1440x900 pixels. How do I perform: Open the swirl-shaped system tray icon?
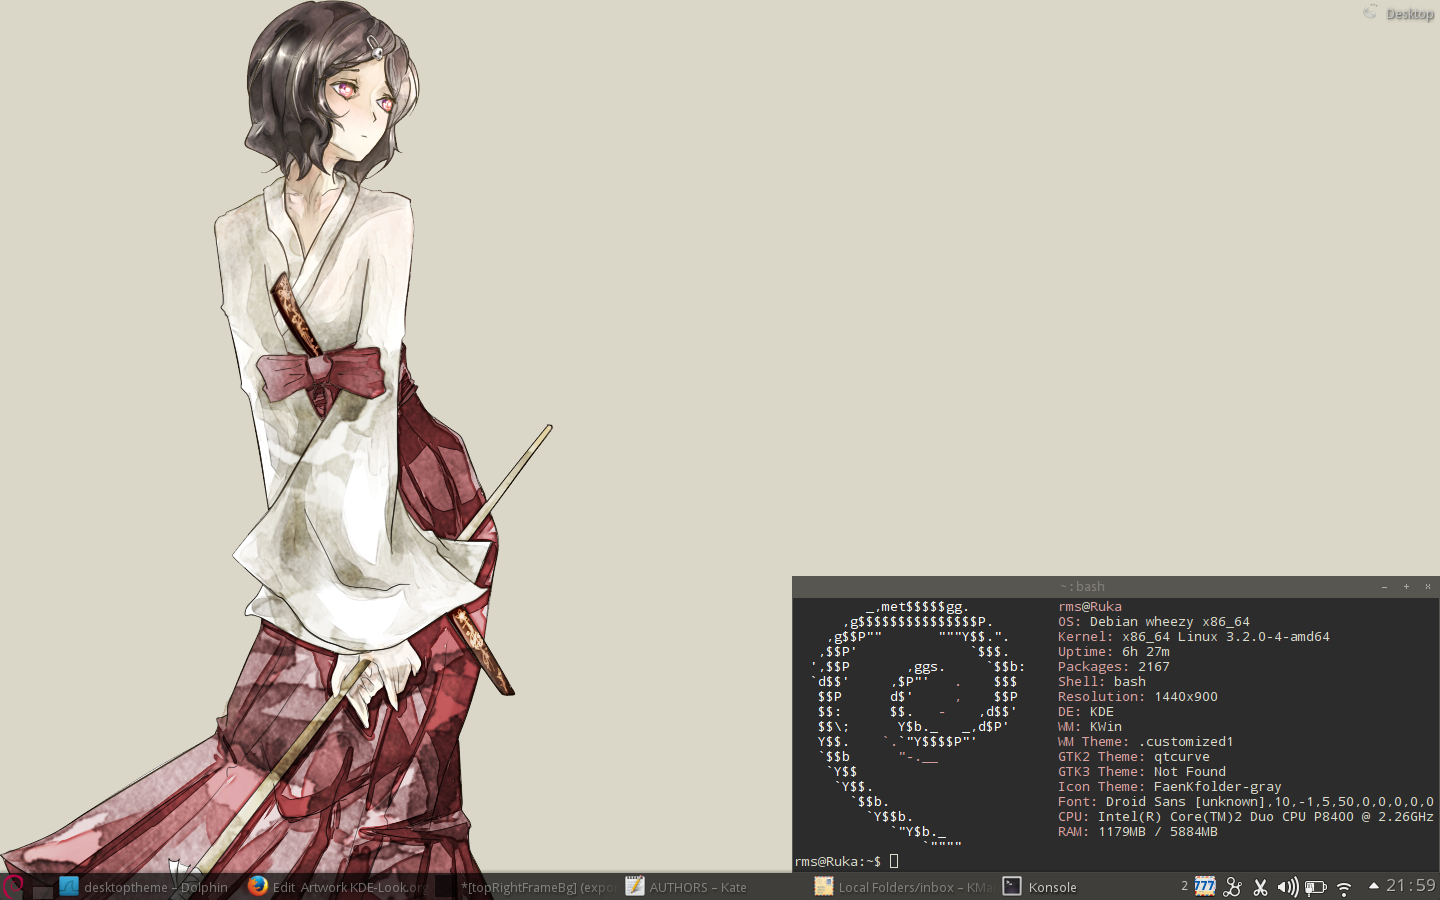coord(1233,887)
